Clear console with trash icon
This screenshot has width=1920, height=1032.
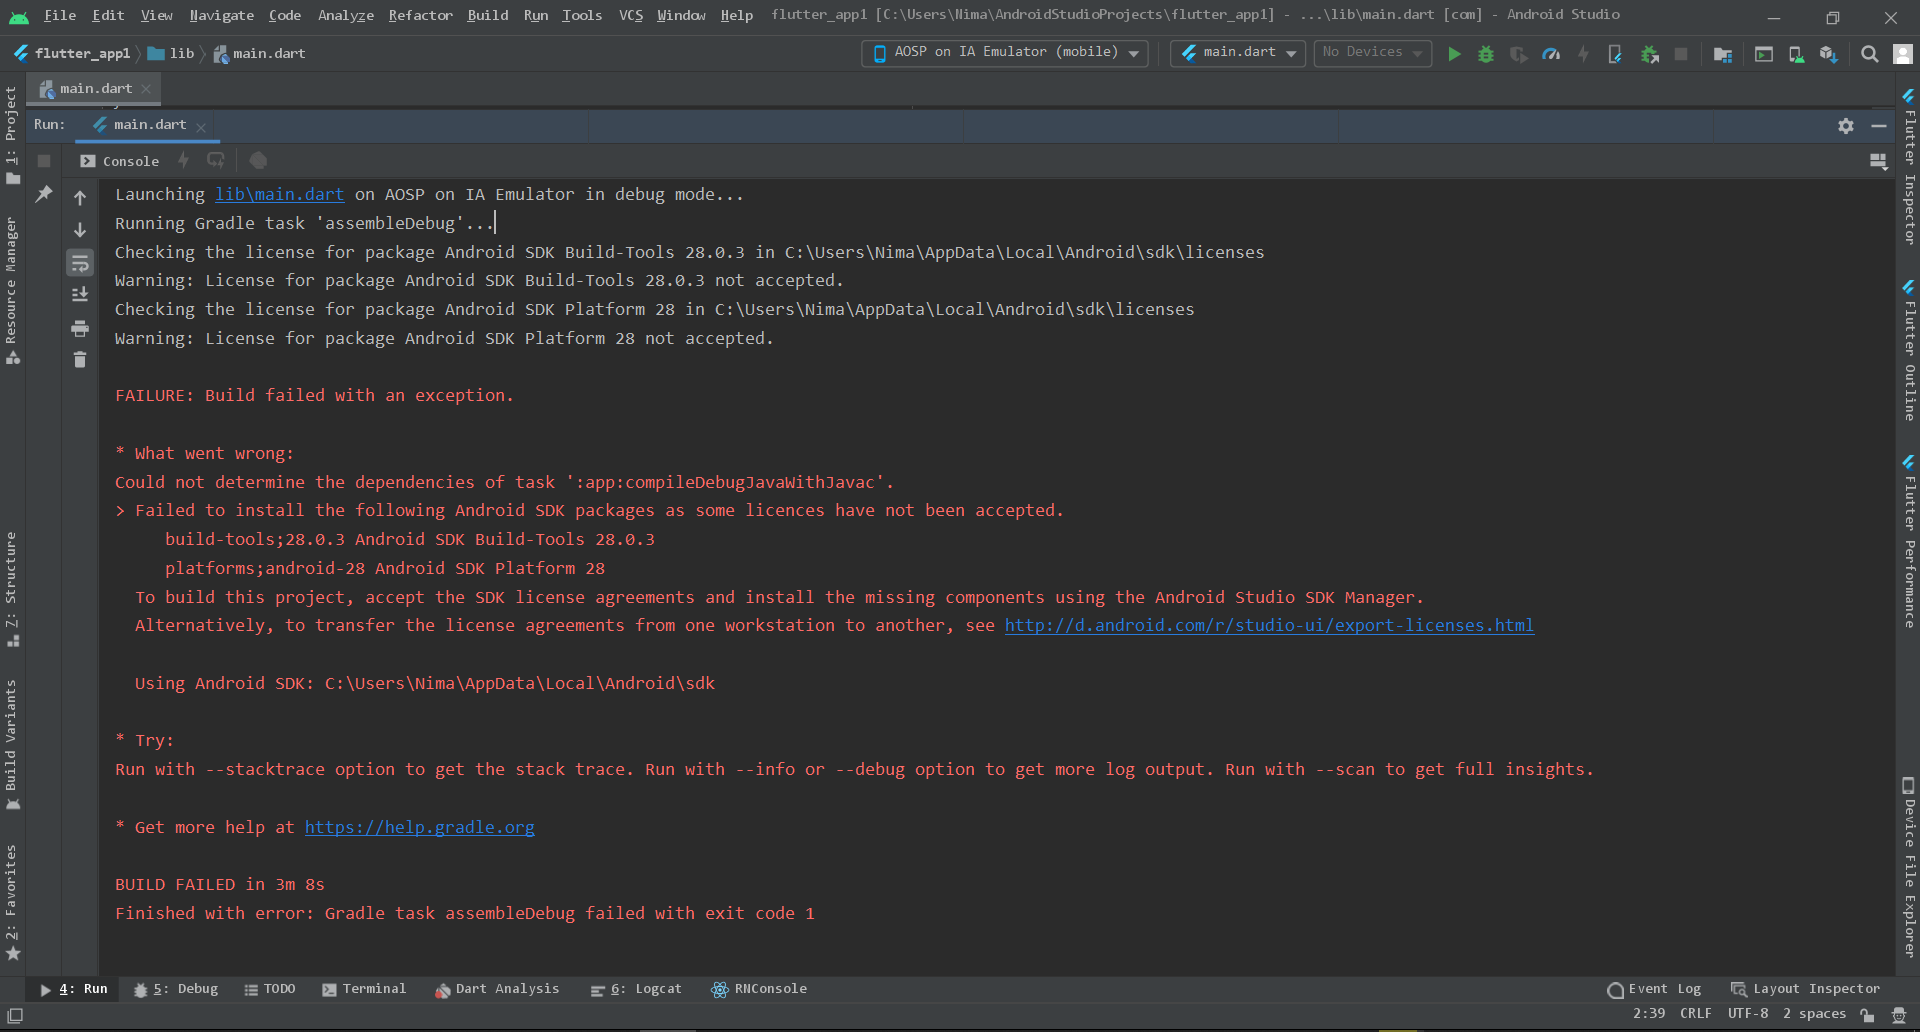[x=80, y=360]
